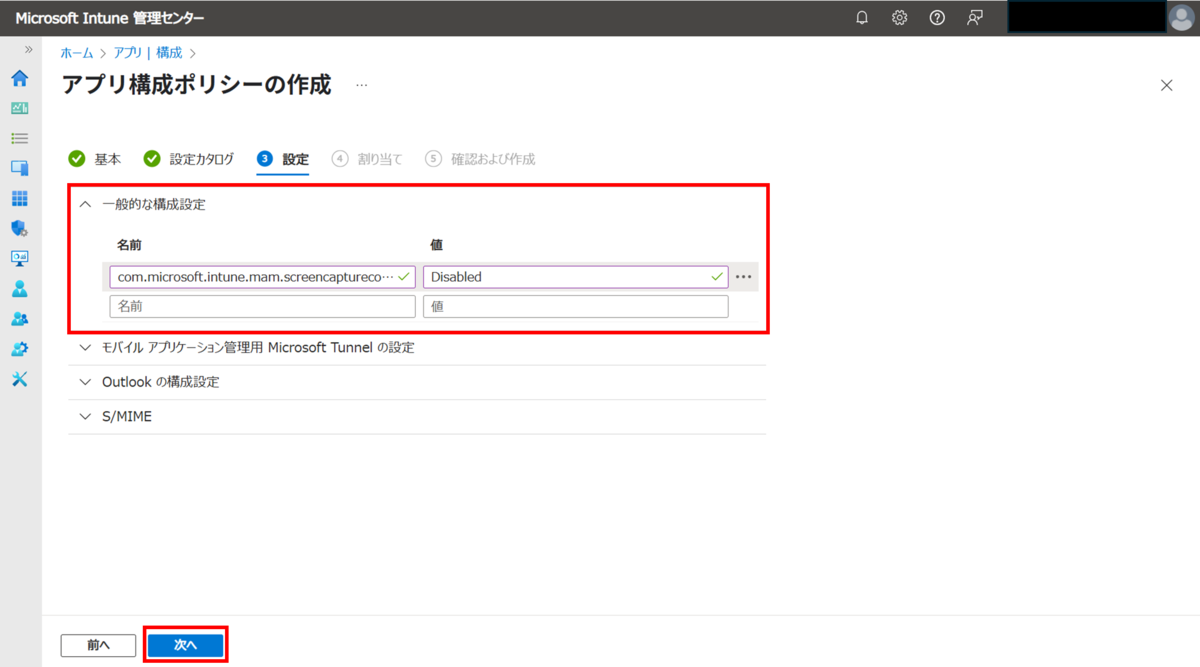Select the 名前 column header
The image size is (1200, 667).
[x=130, y=244]
